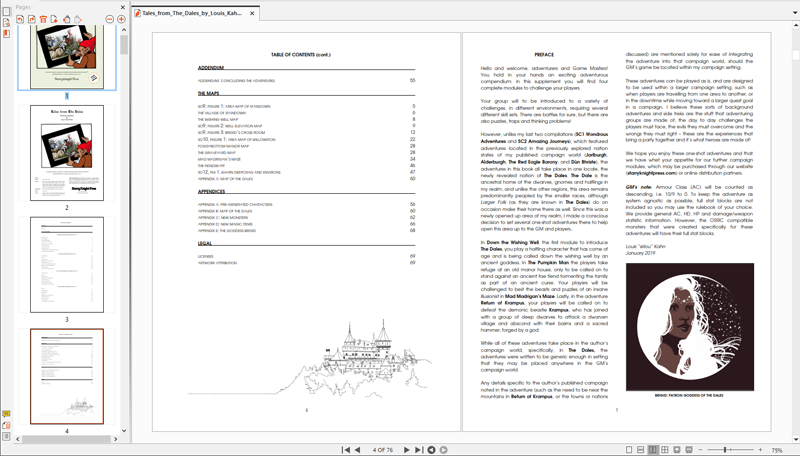Select page 3 thumbnail
The height and width of the screenshot is (456, 800).
[67, 264]
